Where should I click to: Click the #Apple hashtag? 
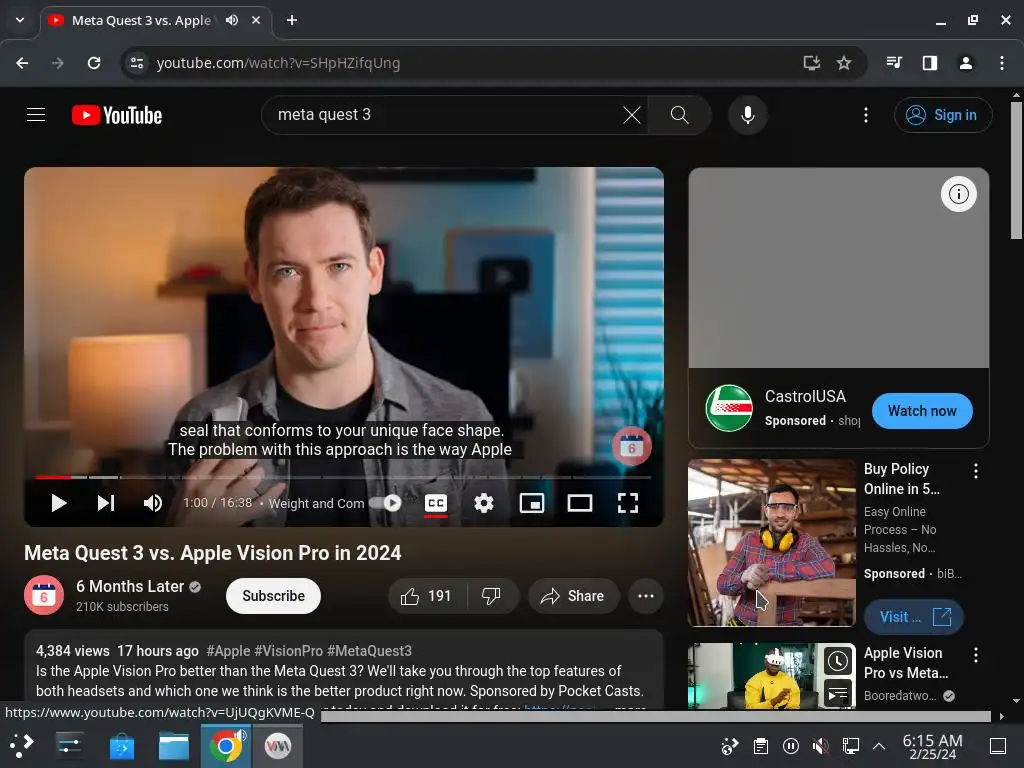click(228, 651)
